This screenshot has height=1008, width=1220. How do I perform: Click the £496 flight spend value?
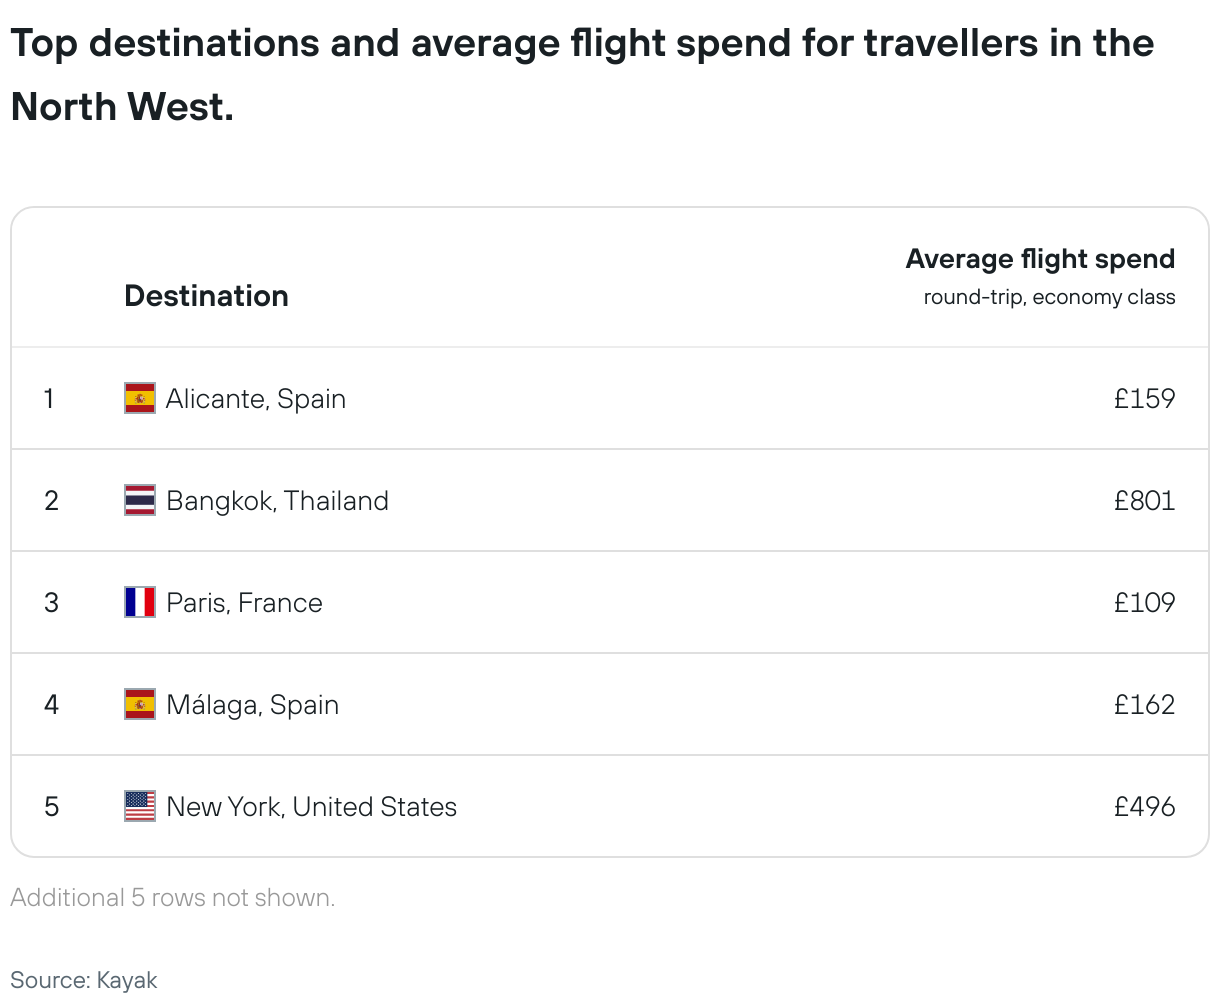pyautogui.click(x=1144, y=807)
